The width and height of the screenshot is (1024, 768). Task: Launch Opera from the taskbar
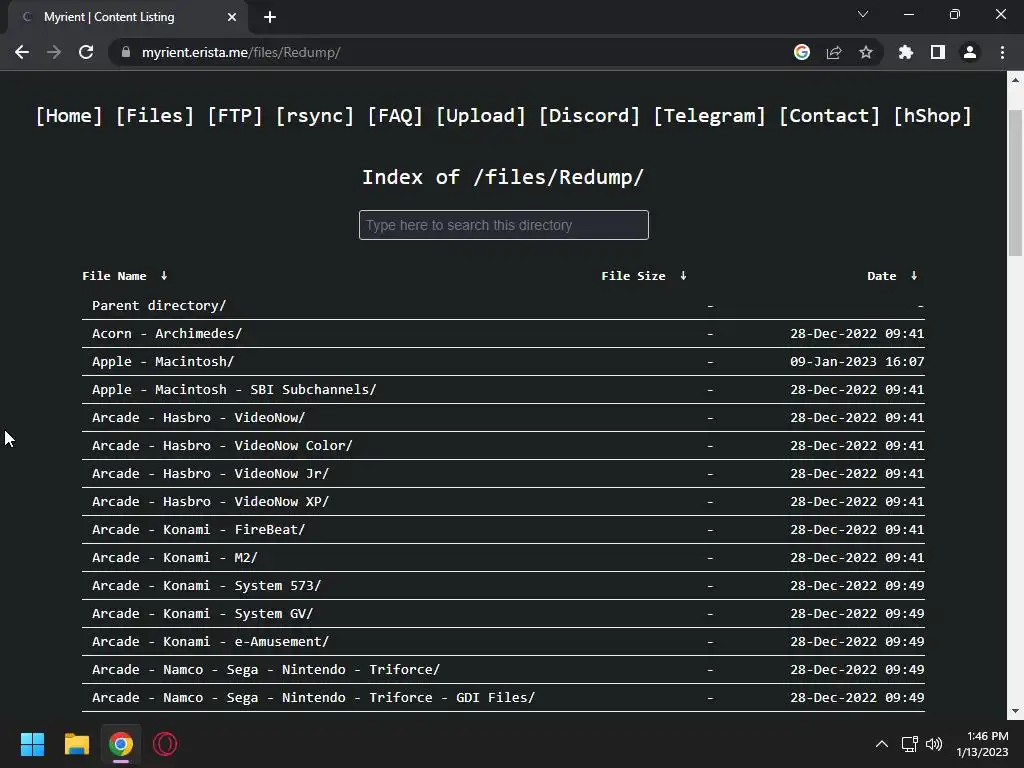click(x=165, y=744)
